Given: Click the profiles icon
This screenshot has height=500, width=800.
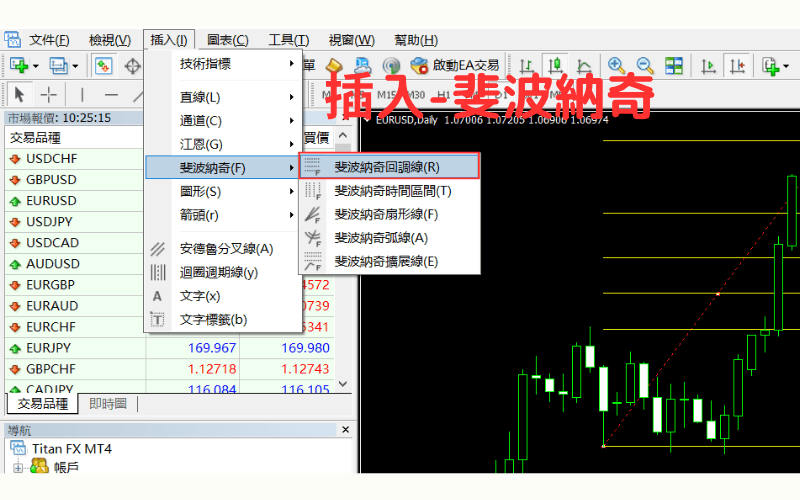Looking at the screenshot, I should pyautogui.click(x=58, y=66).
